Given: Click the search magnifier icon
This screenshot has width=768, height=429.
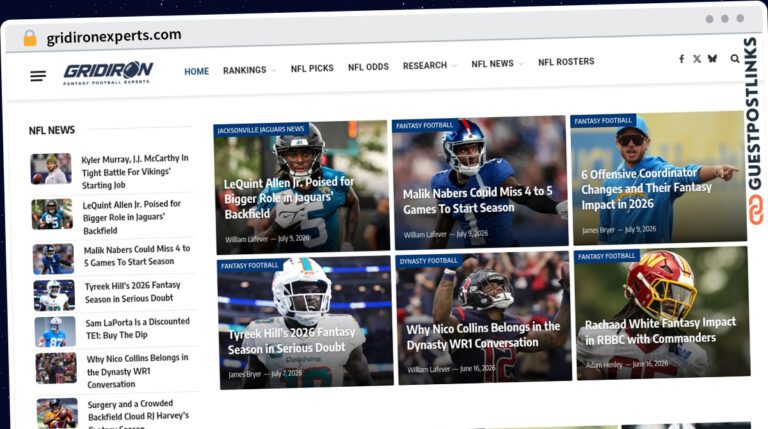Looking at the screenshot, I should [735, 58].
